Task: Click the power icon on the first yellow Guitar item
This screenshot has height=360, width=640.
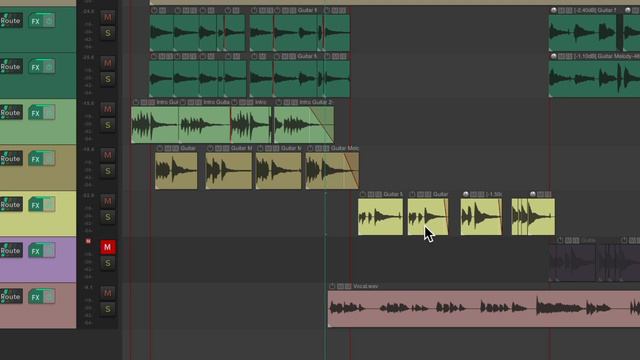Action: coord(362,194)
